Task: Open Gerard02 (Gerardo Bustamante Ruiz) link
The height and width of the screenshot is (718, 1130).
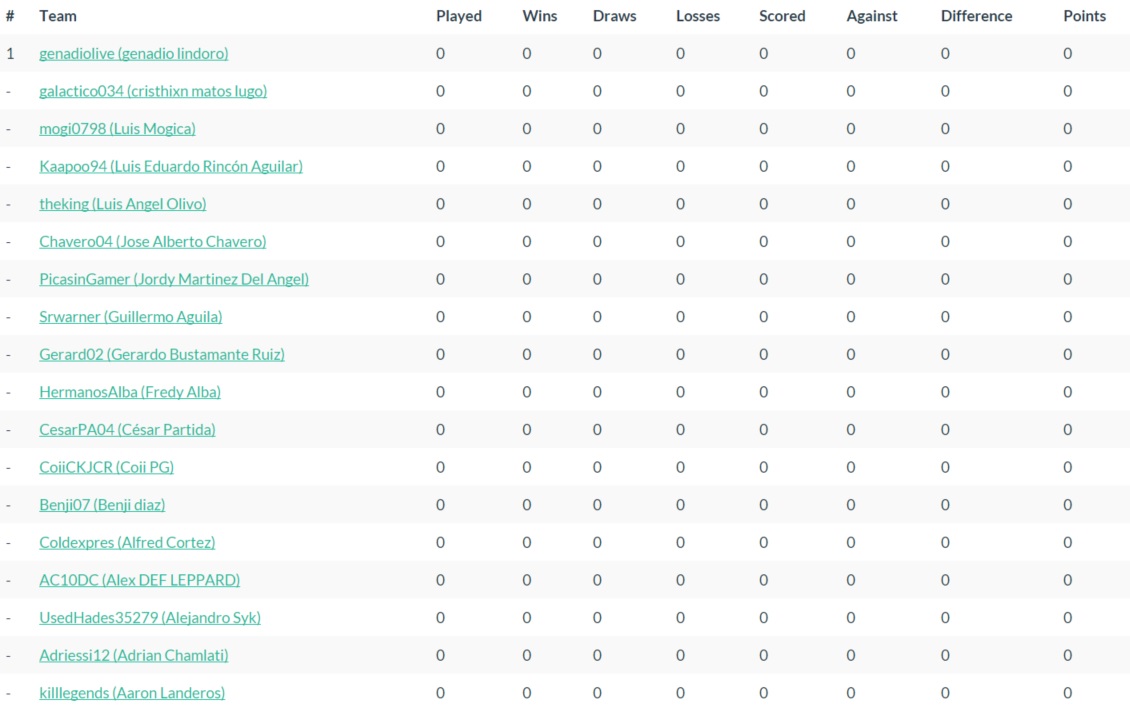Action: [x=162, y=355]
